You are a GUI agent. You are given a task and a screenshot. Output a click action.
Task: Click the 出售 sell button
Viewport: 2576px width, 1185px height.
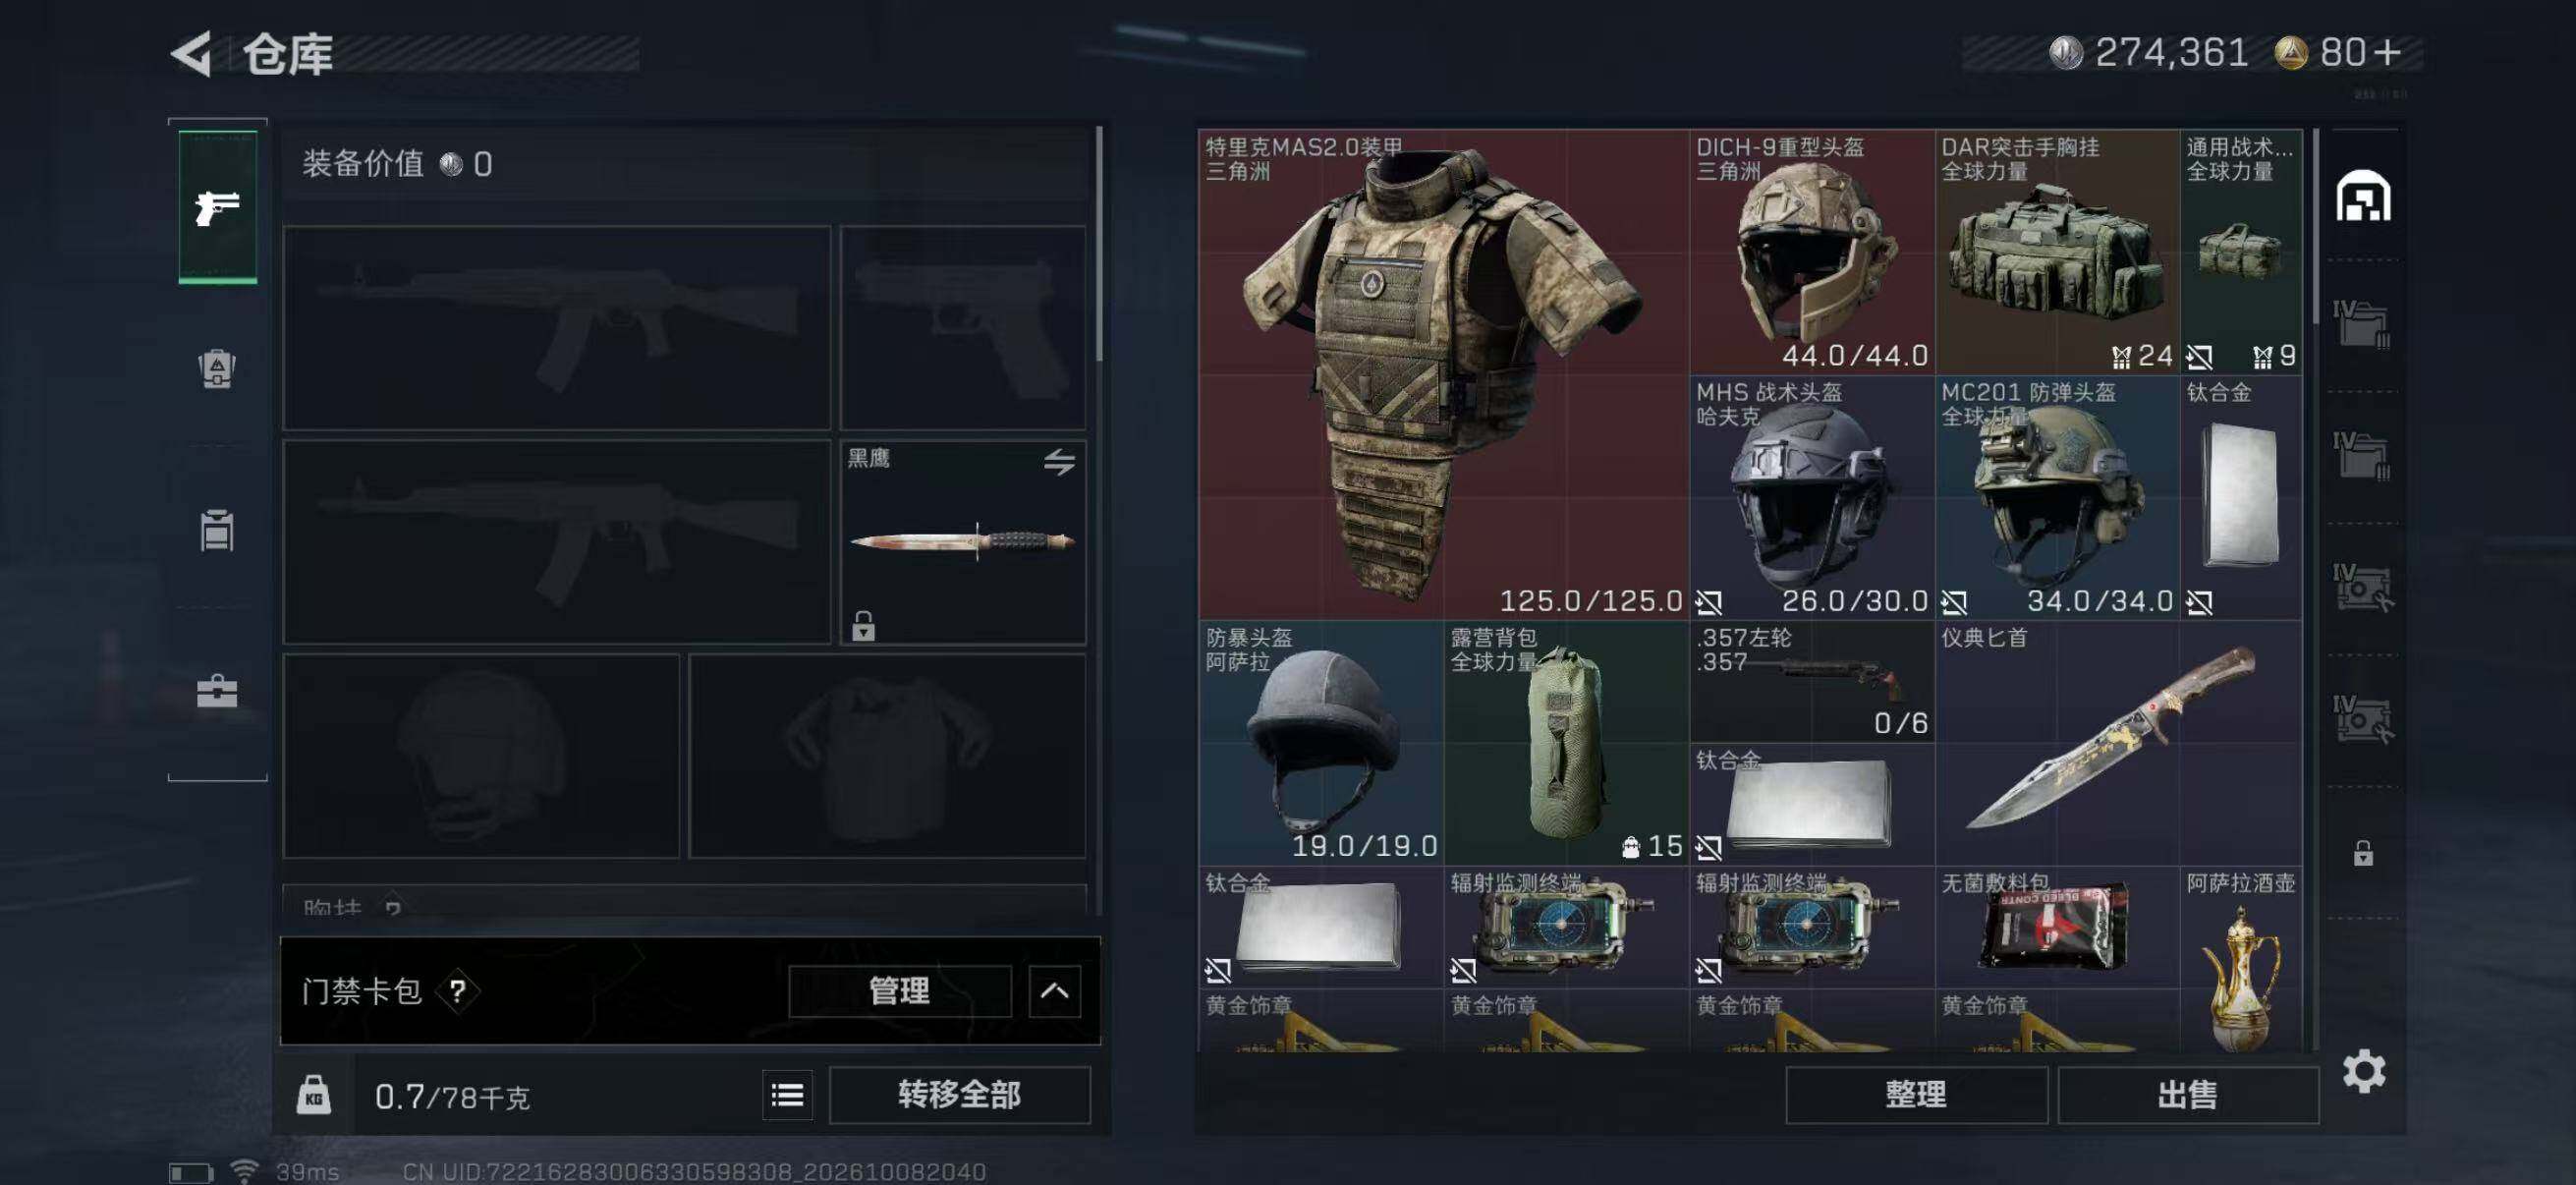point(2187,1095)
